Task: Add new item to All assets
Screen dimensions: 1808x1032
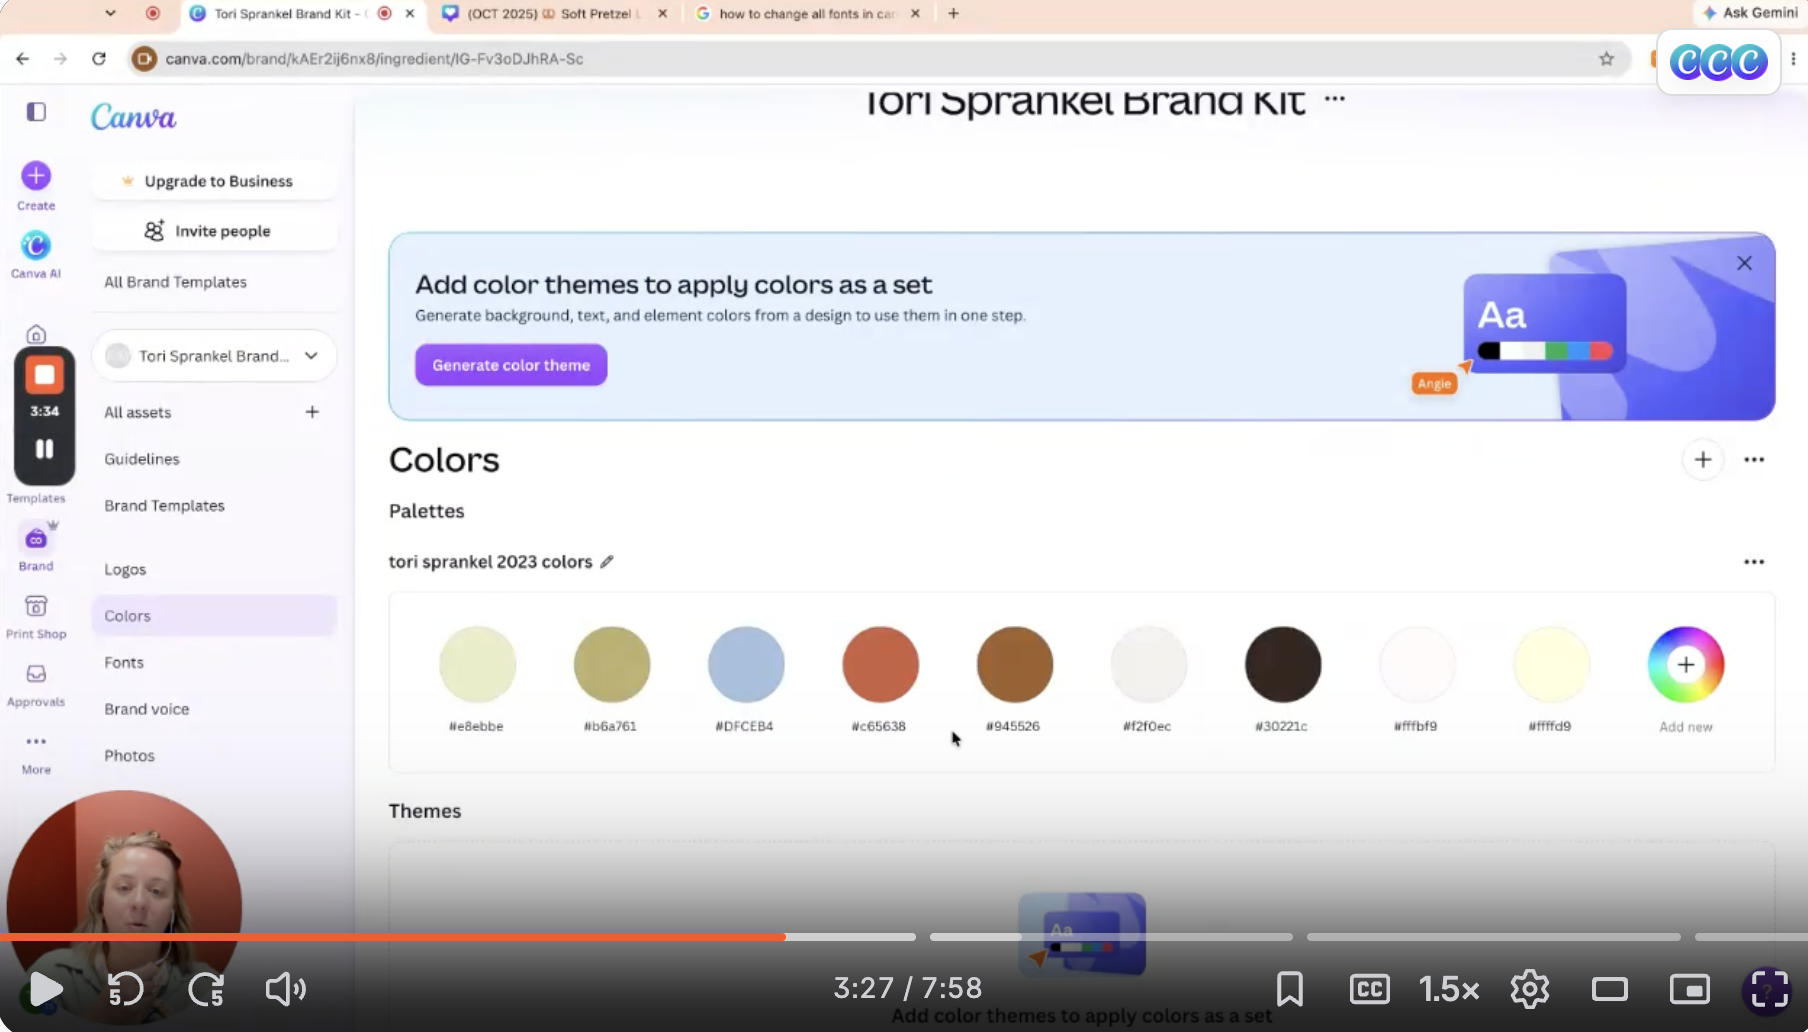Action: pos(312,412)
